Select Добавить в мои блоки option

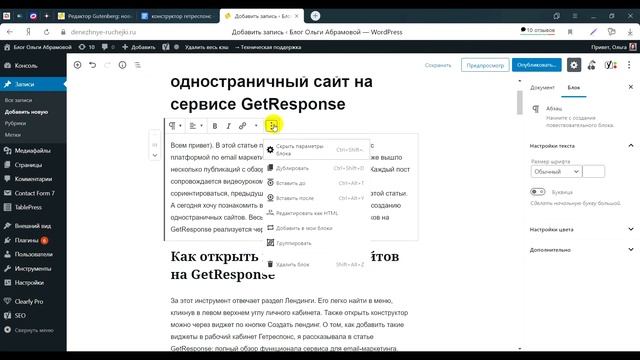[316, 228]
